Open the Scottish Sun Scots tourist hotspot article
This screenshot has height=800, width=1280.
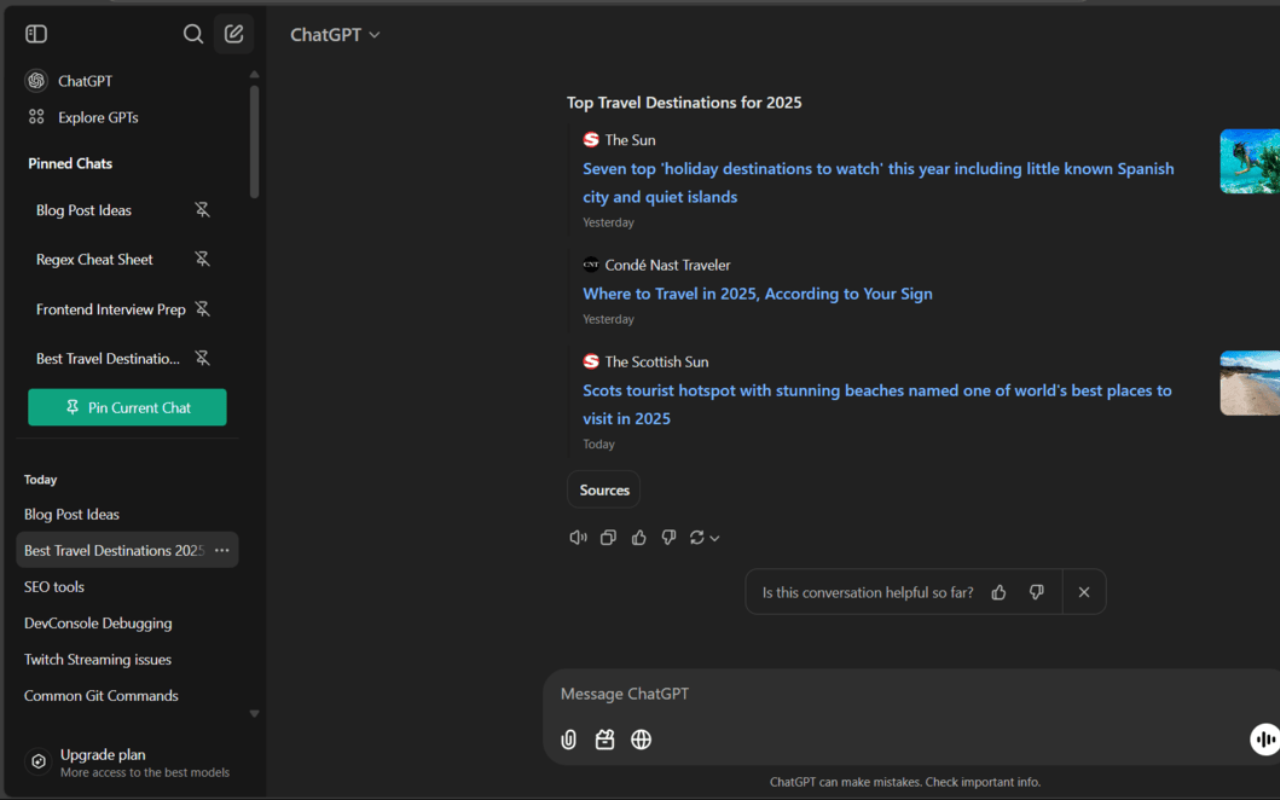point(877,404)
